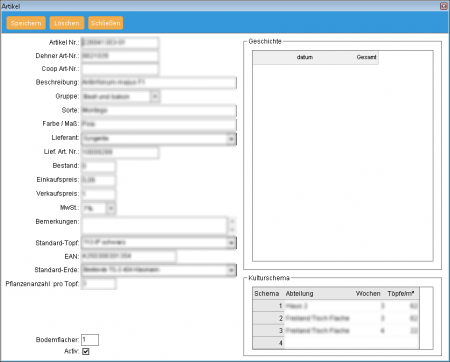This screenshot has height=362, width=450.
Task: Edit the Farbe / Maß field
Action: [x=159, y=124]
